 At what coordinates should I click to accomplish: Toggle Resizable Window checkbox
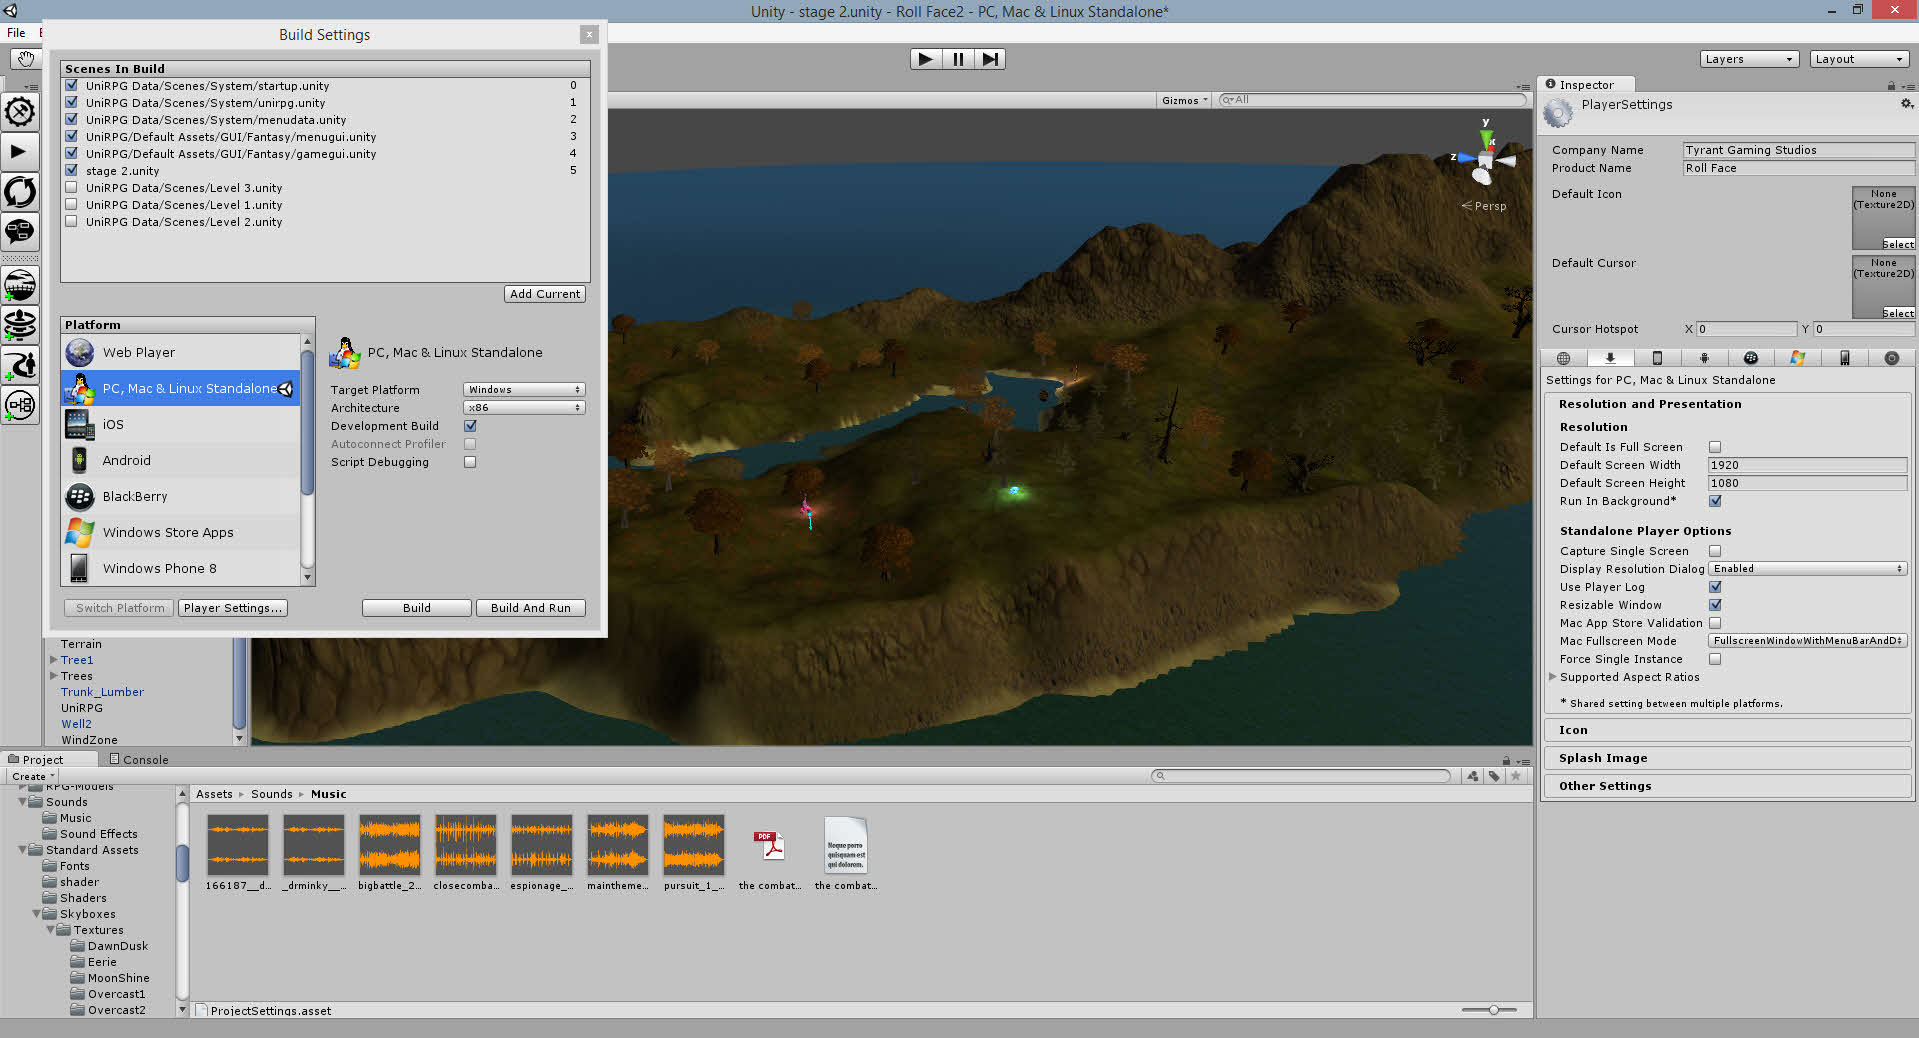(1715, 605)
